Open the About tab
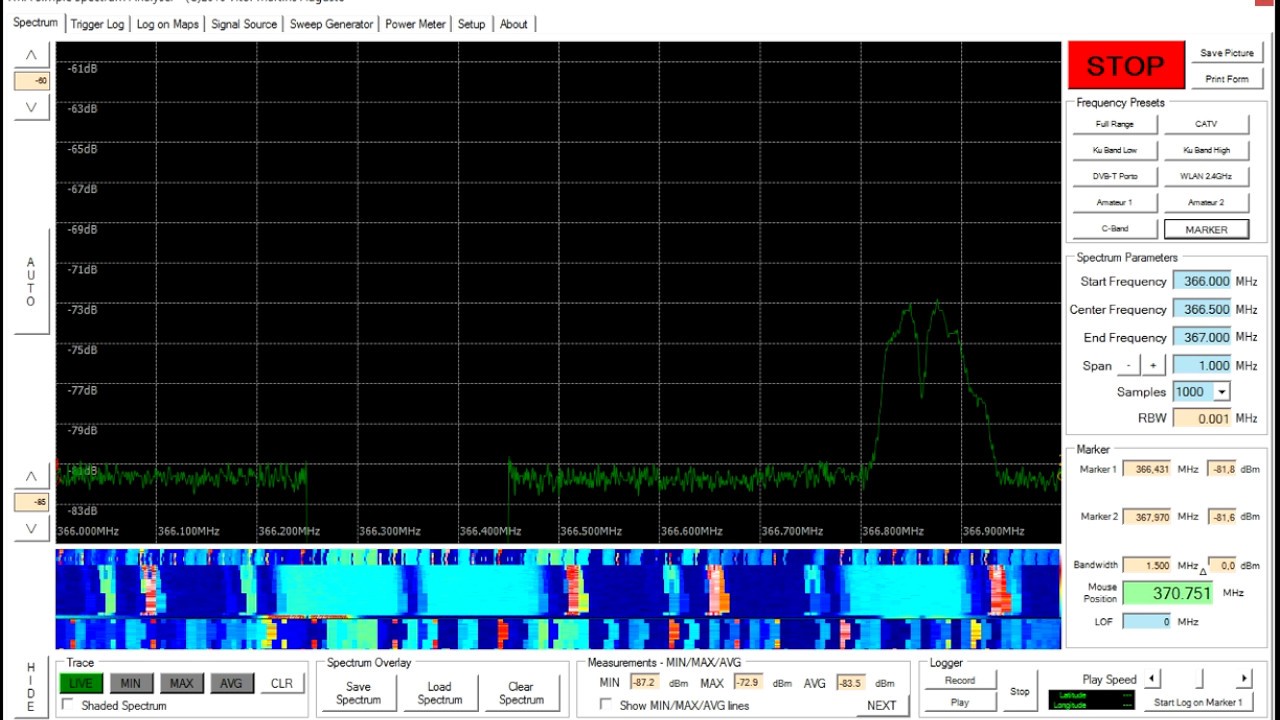1280x720 pixels. click(513, 24)
